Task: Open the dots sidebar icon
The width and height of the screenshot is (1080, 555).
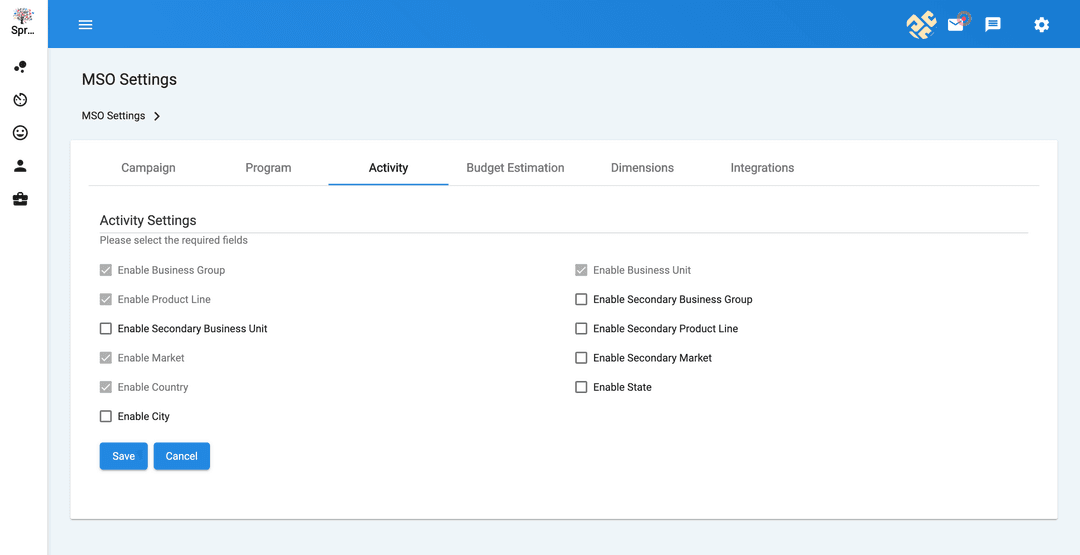Action: [x=21, y=67]
